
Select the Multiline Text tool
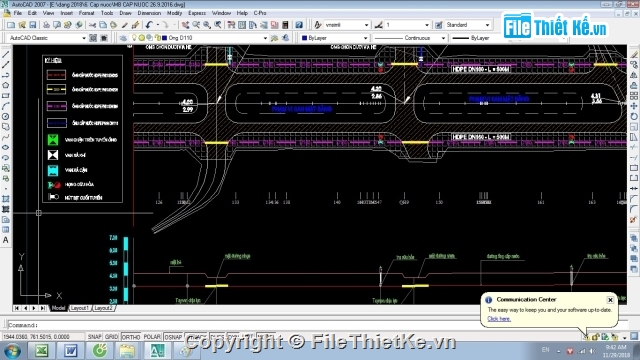(x=6, y=240)
